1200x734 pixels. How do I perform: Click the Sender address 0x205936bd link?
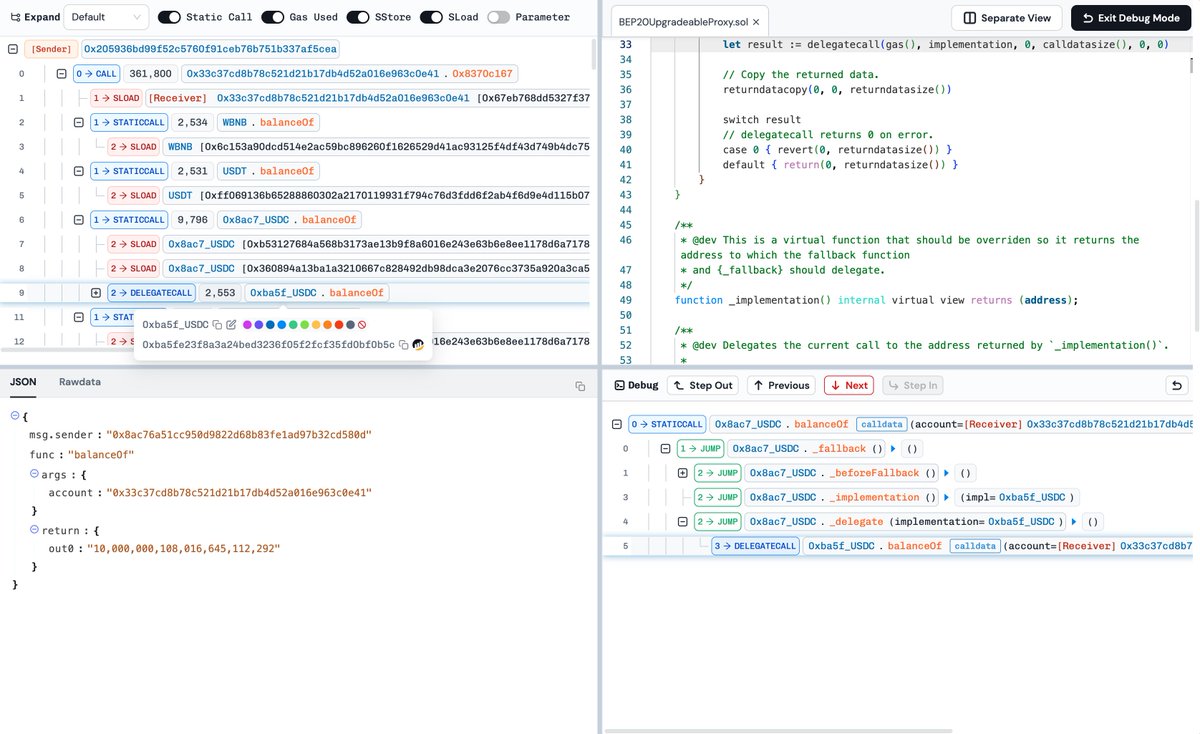click(210, 49)
